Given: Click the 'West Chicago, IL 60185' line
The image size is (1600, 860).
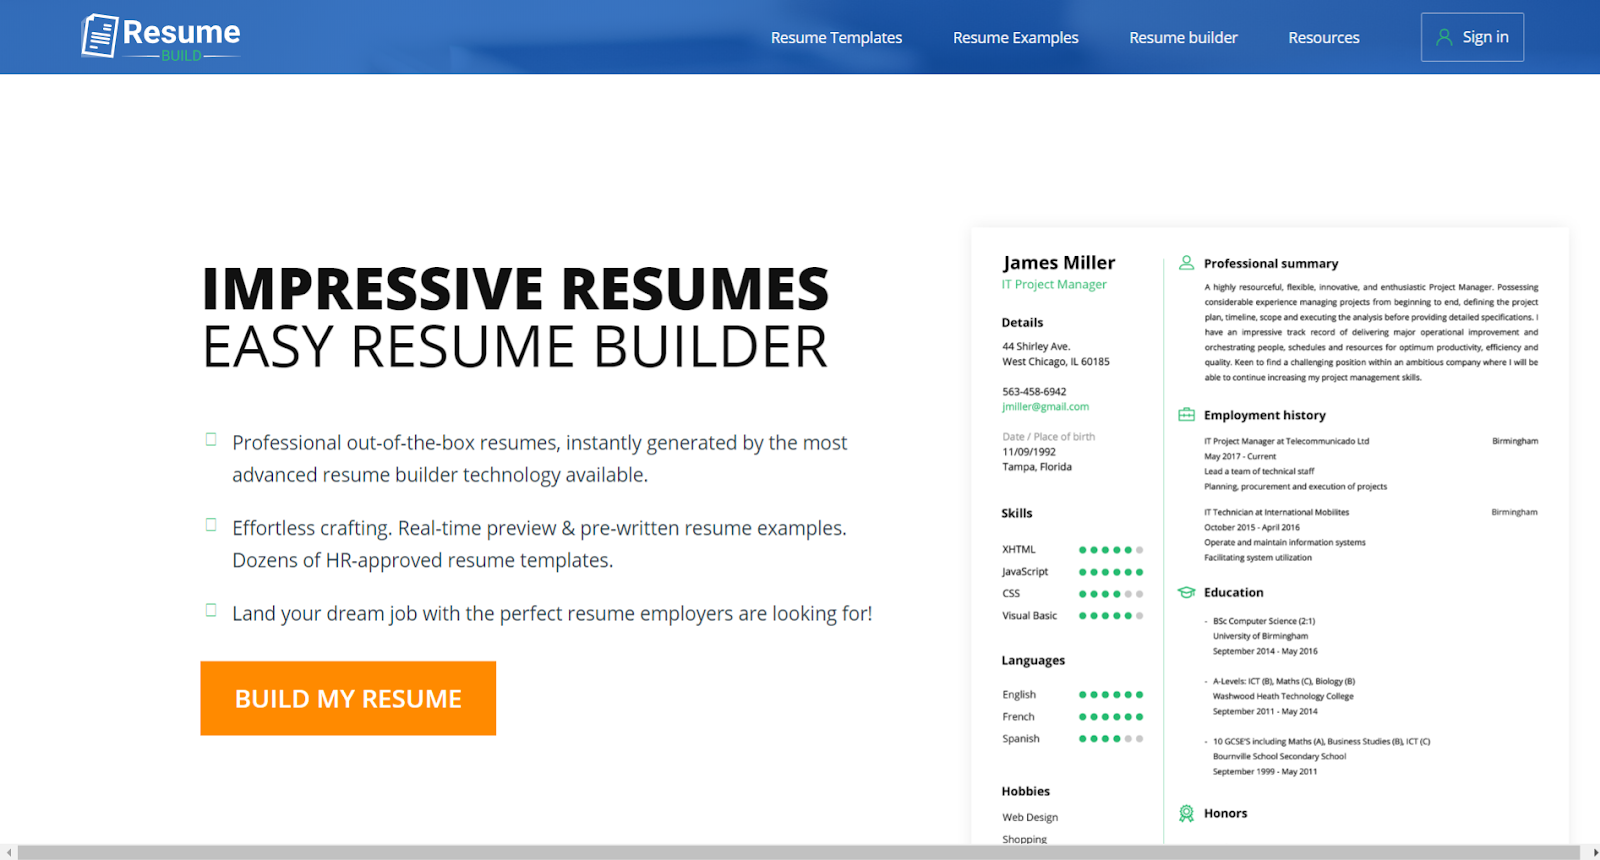Looking at the screenshot, I should tap(1056, 362).
